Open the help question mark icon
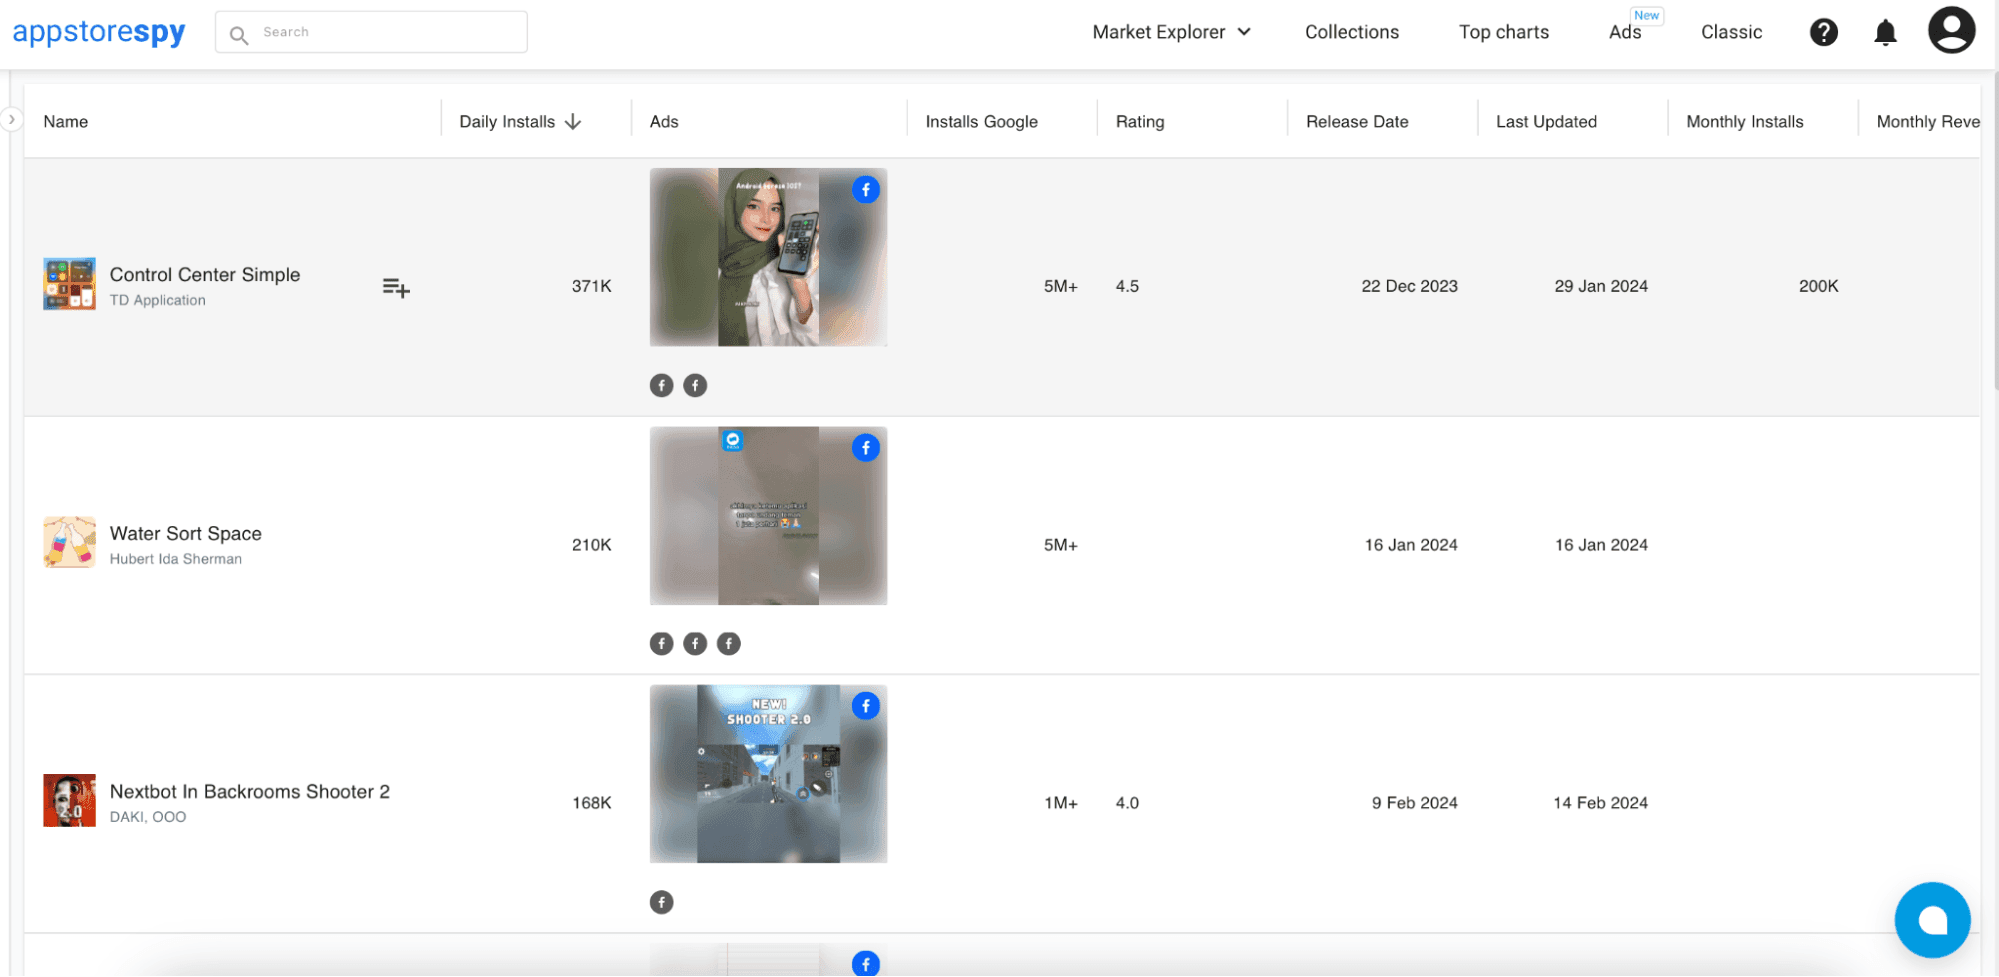Screen dimensions: 1999x977 [1823, 32]
